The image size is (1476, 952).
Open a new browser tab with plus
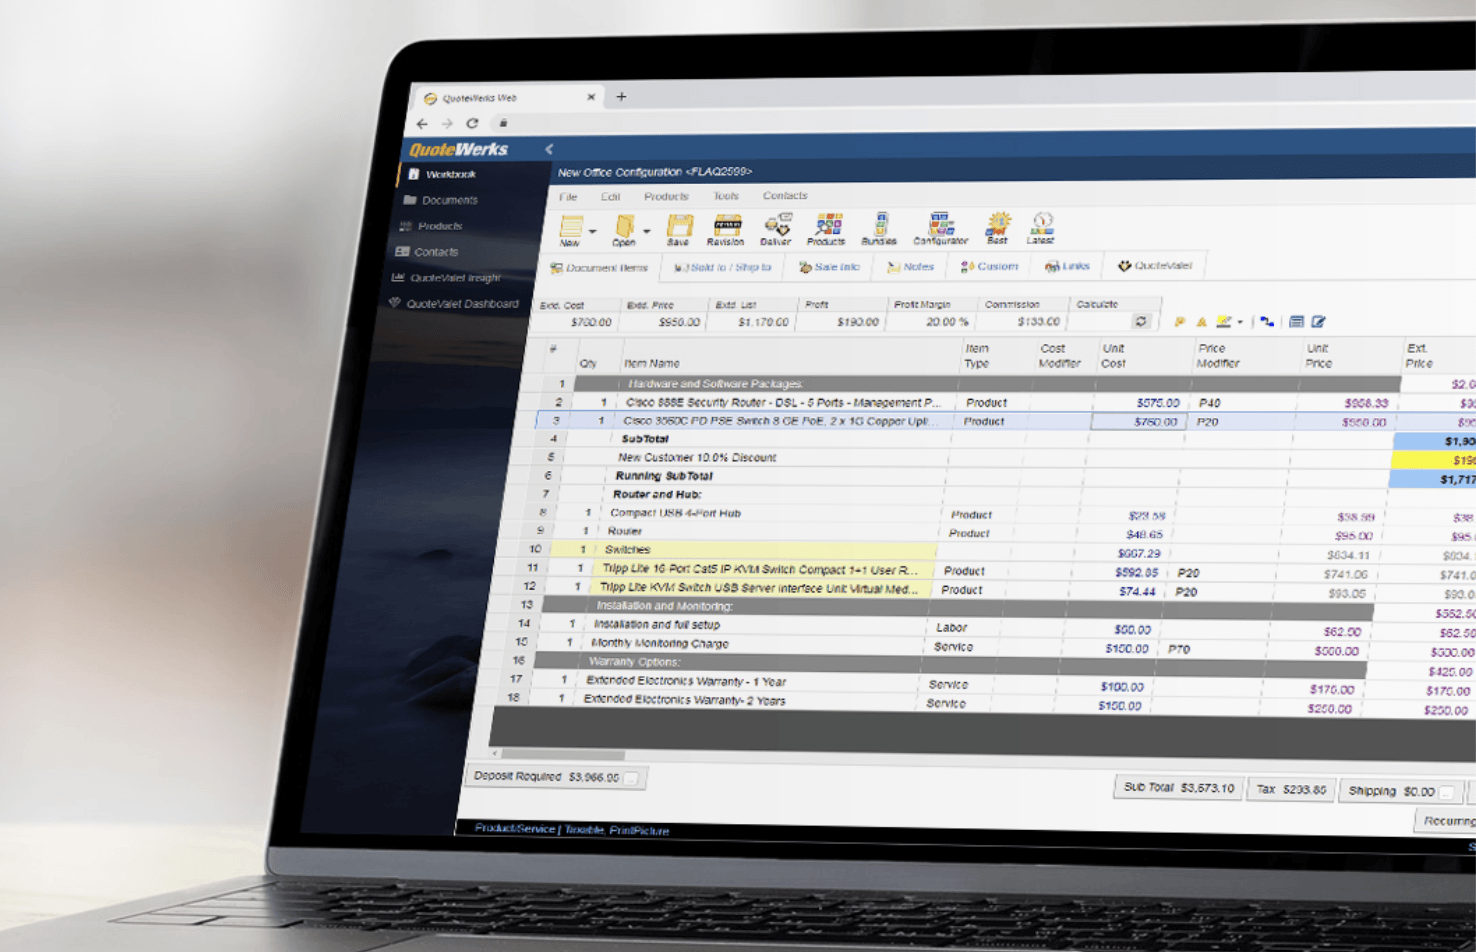pos(621,97)
